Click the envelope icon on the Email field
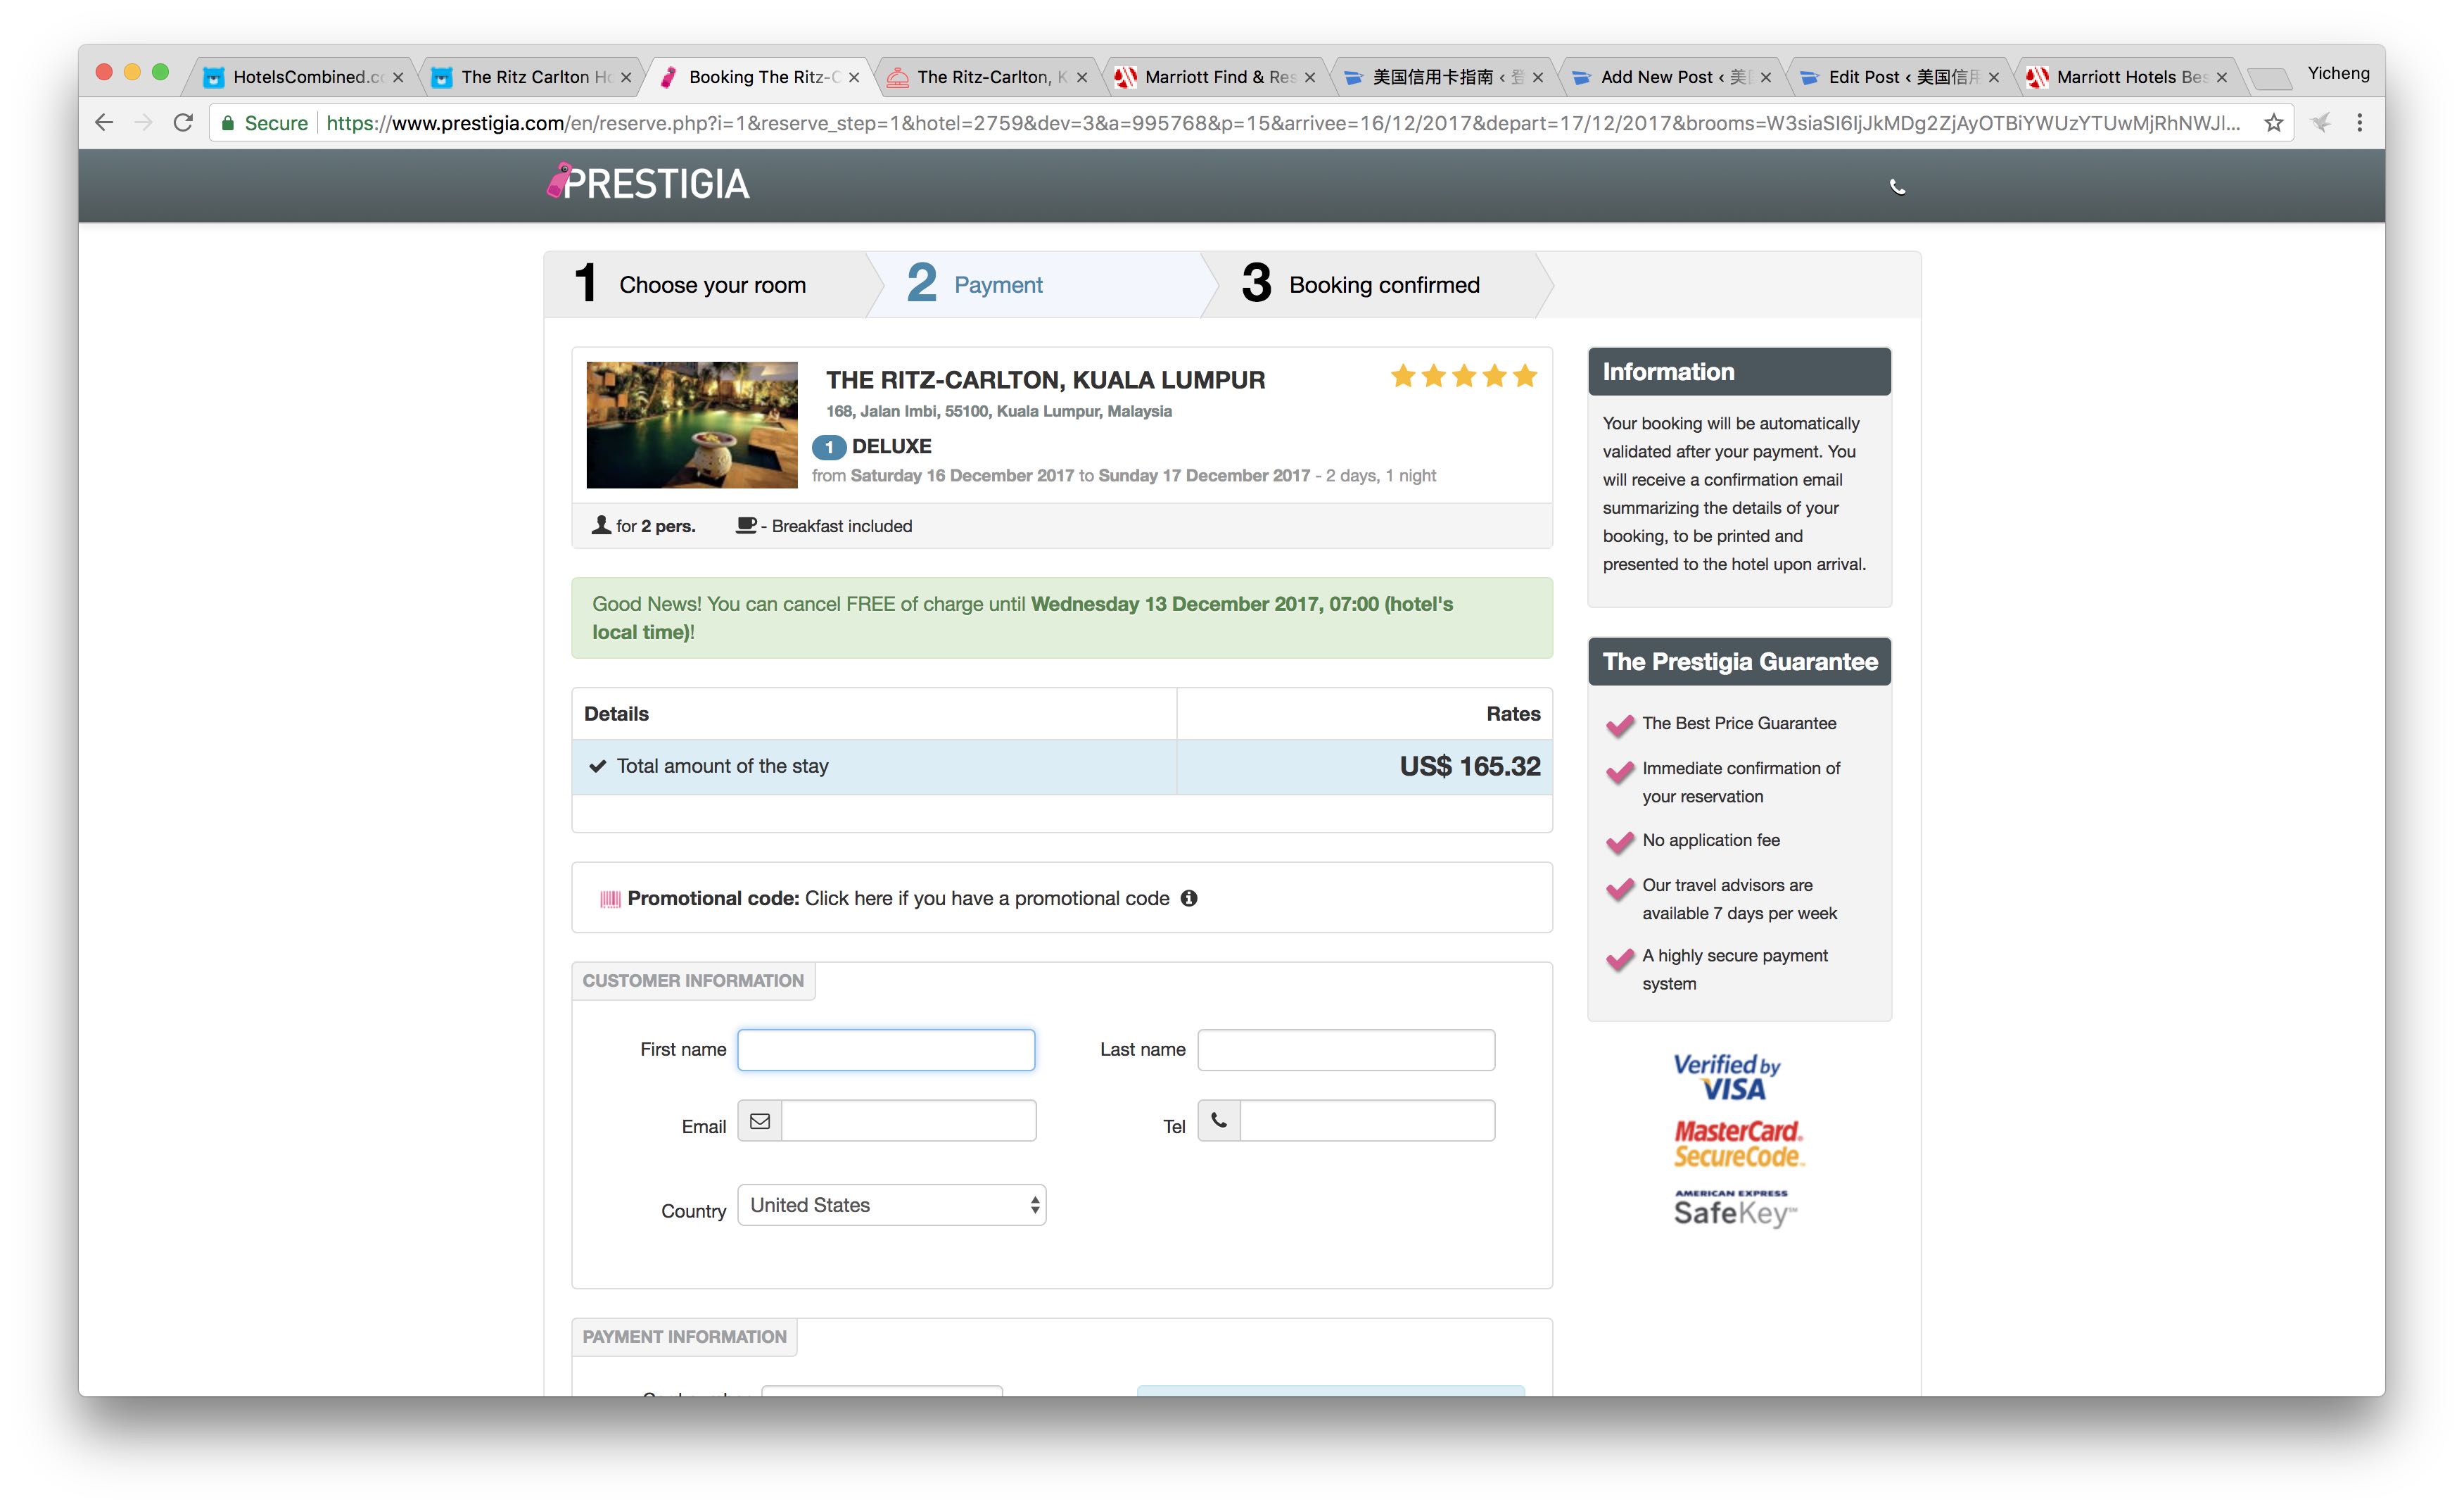This screenshot has height=1509, width=2464. pyautogui.click(x=760, y=1121)
